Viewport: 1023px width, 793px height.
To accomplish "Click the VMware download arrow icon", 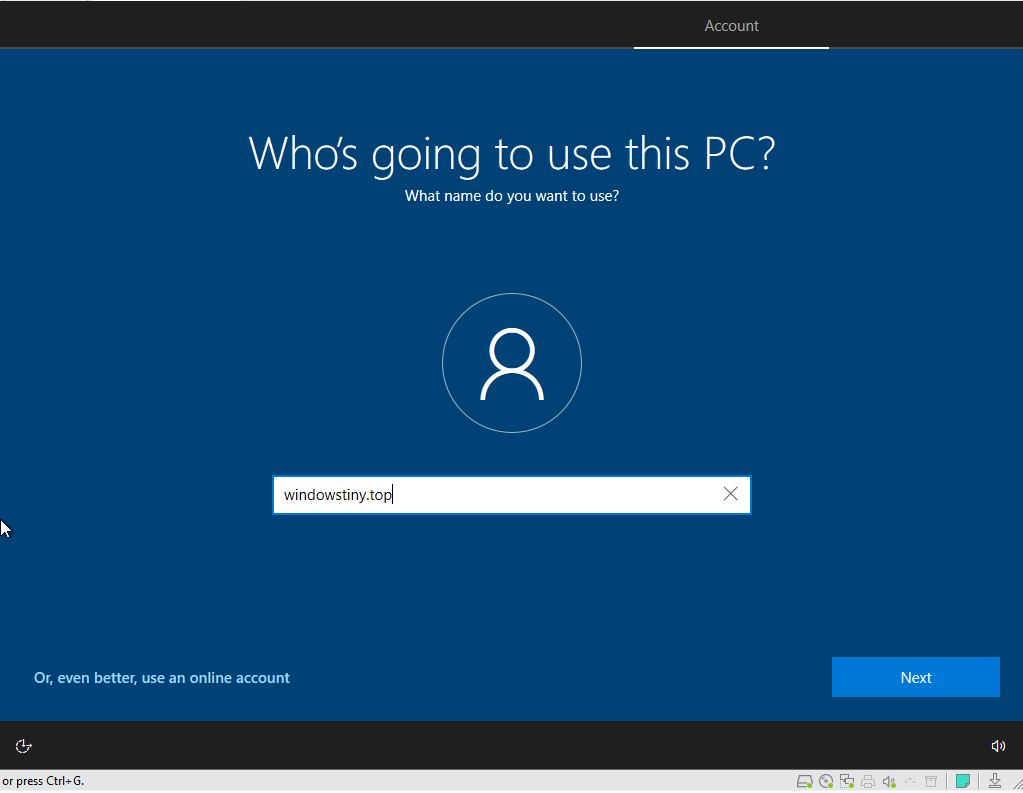I will [994, 781].
